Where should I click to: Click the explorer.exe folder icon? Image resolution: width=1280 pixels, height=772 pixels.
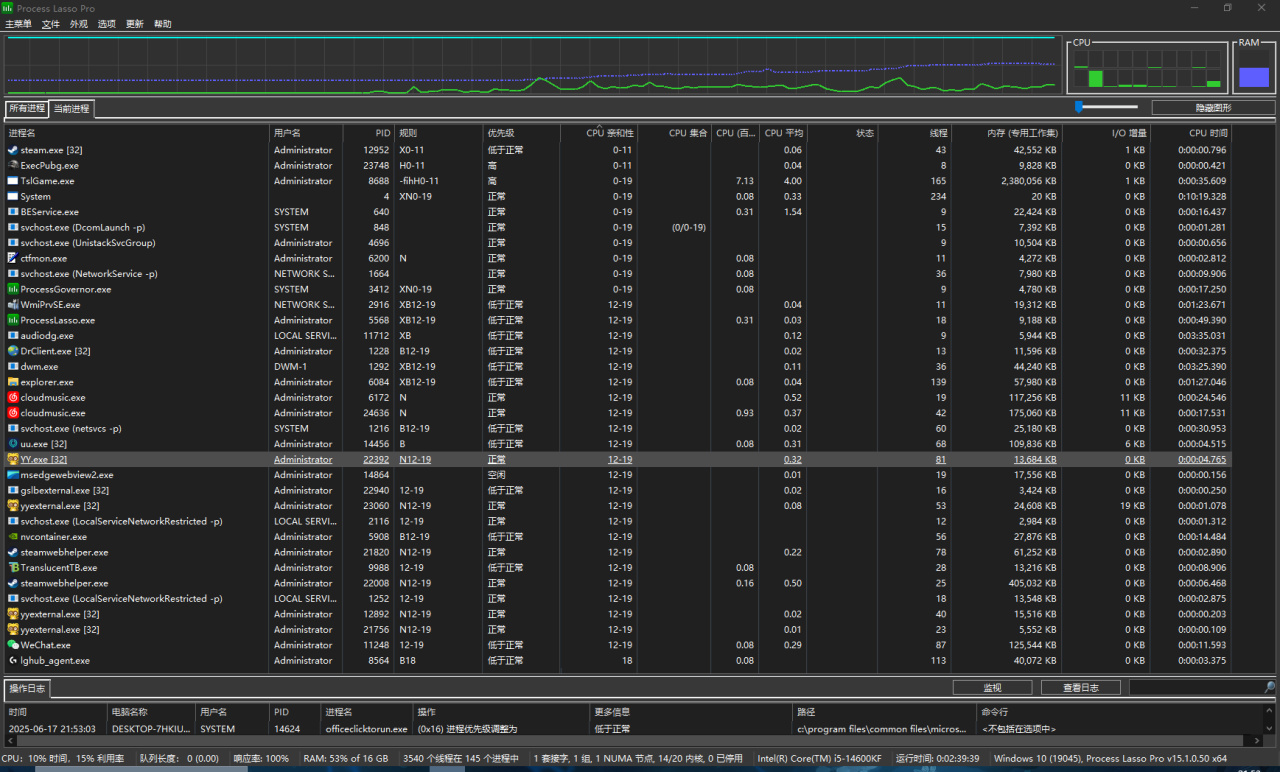point(13,382)
